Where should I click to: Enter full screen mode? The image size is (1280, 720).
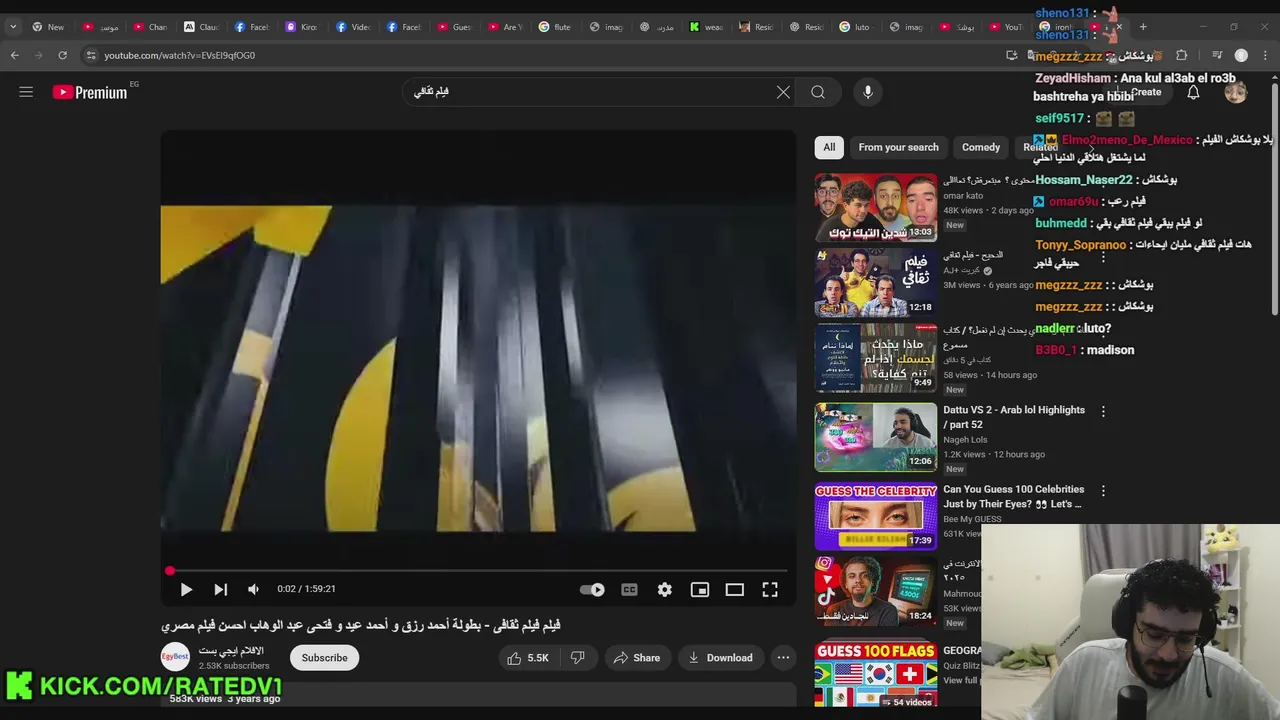tap(770, 590)
